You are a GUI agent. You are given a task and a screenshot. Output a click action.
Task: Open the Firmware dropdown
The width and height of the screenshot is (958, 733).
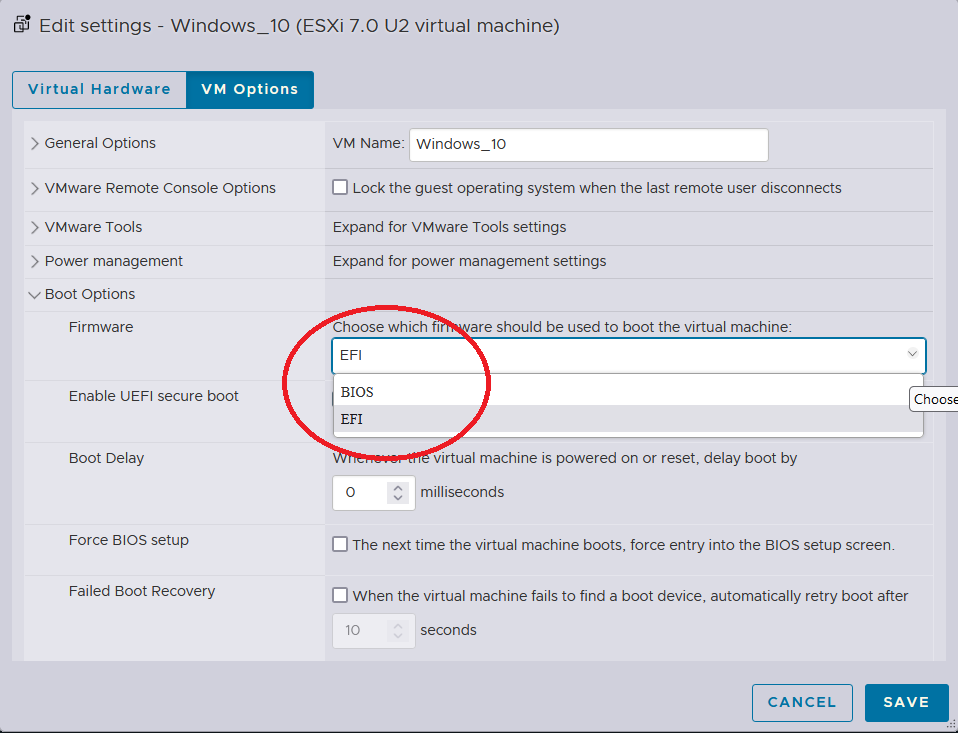(x=629, y=355)
